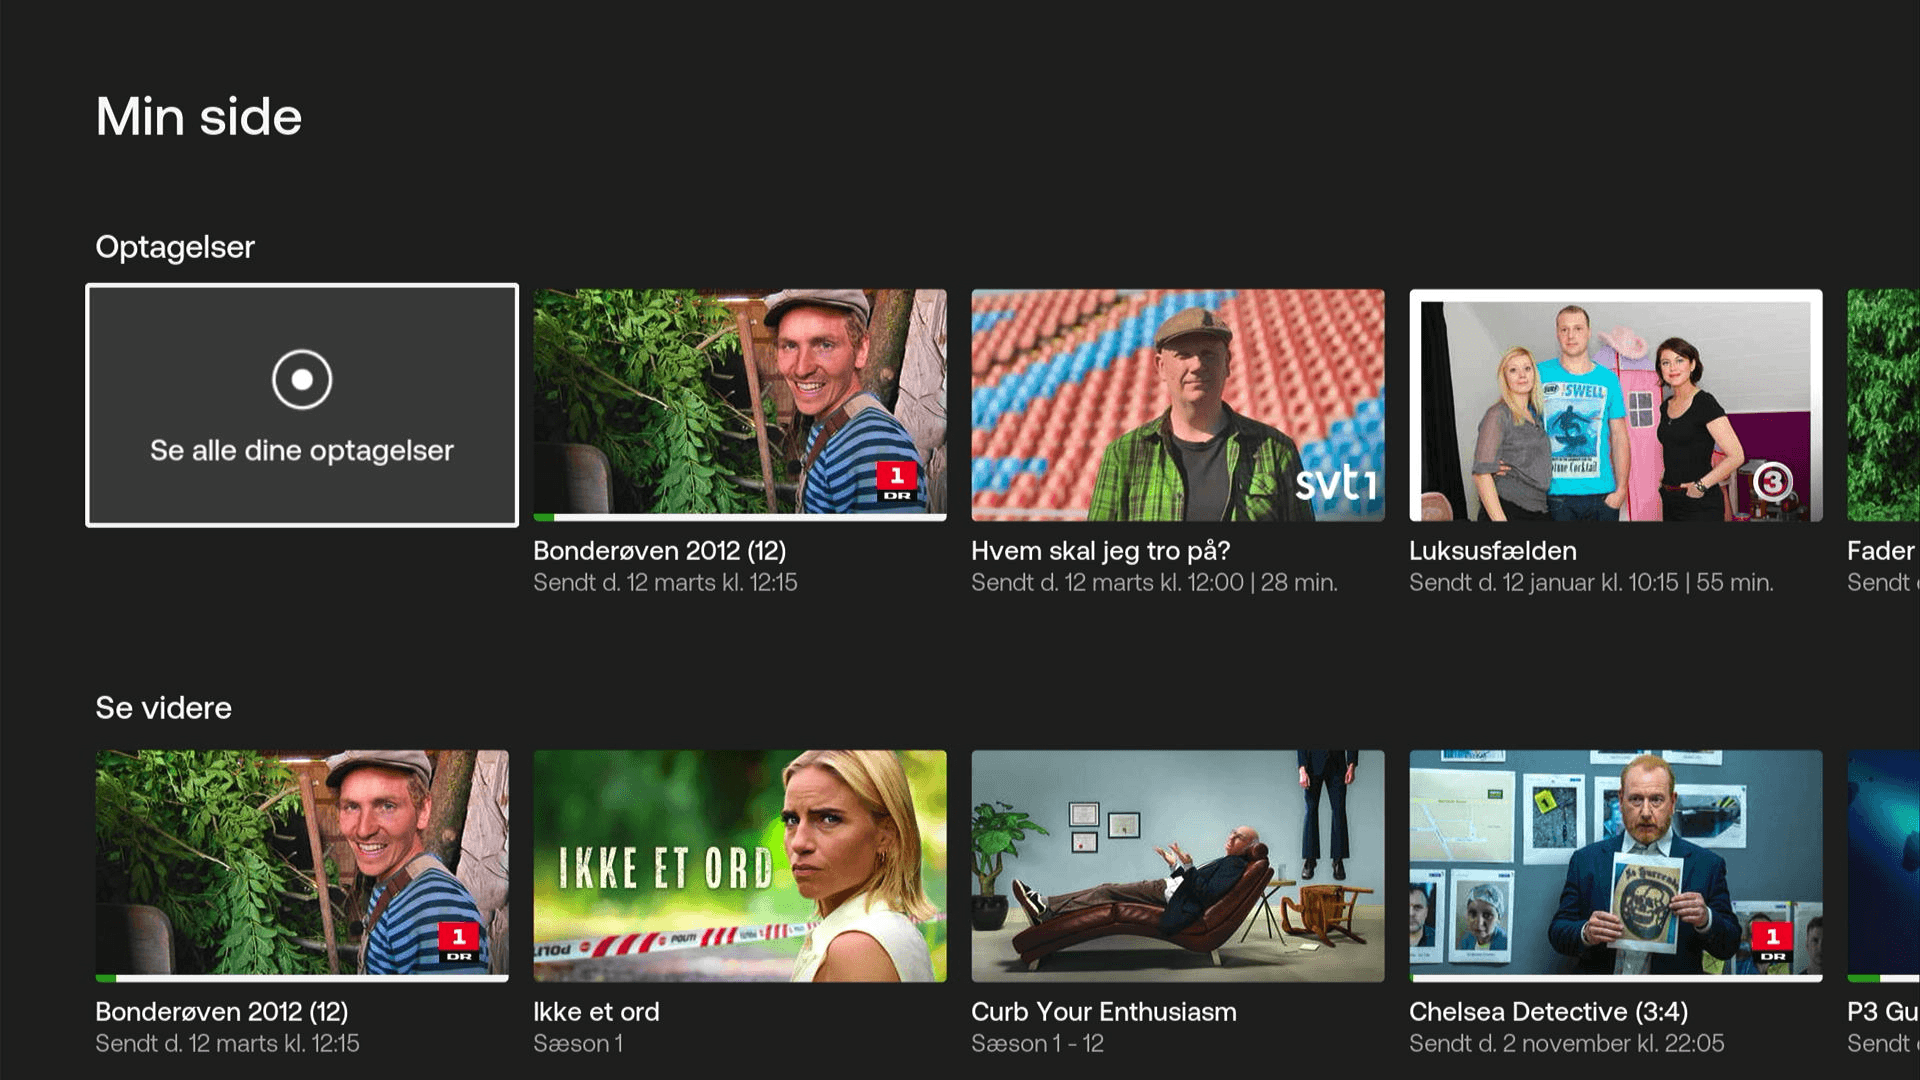
Task: Click the Curb Your Enthusiasm title text
Action: point(1103,1012)
